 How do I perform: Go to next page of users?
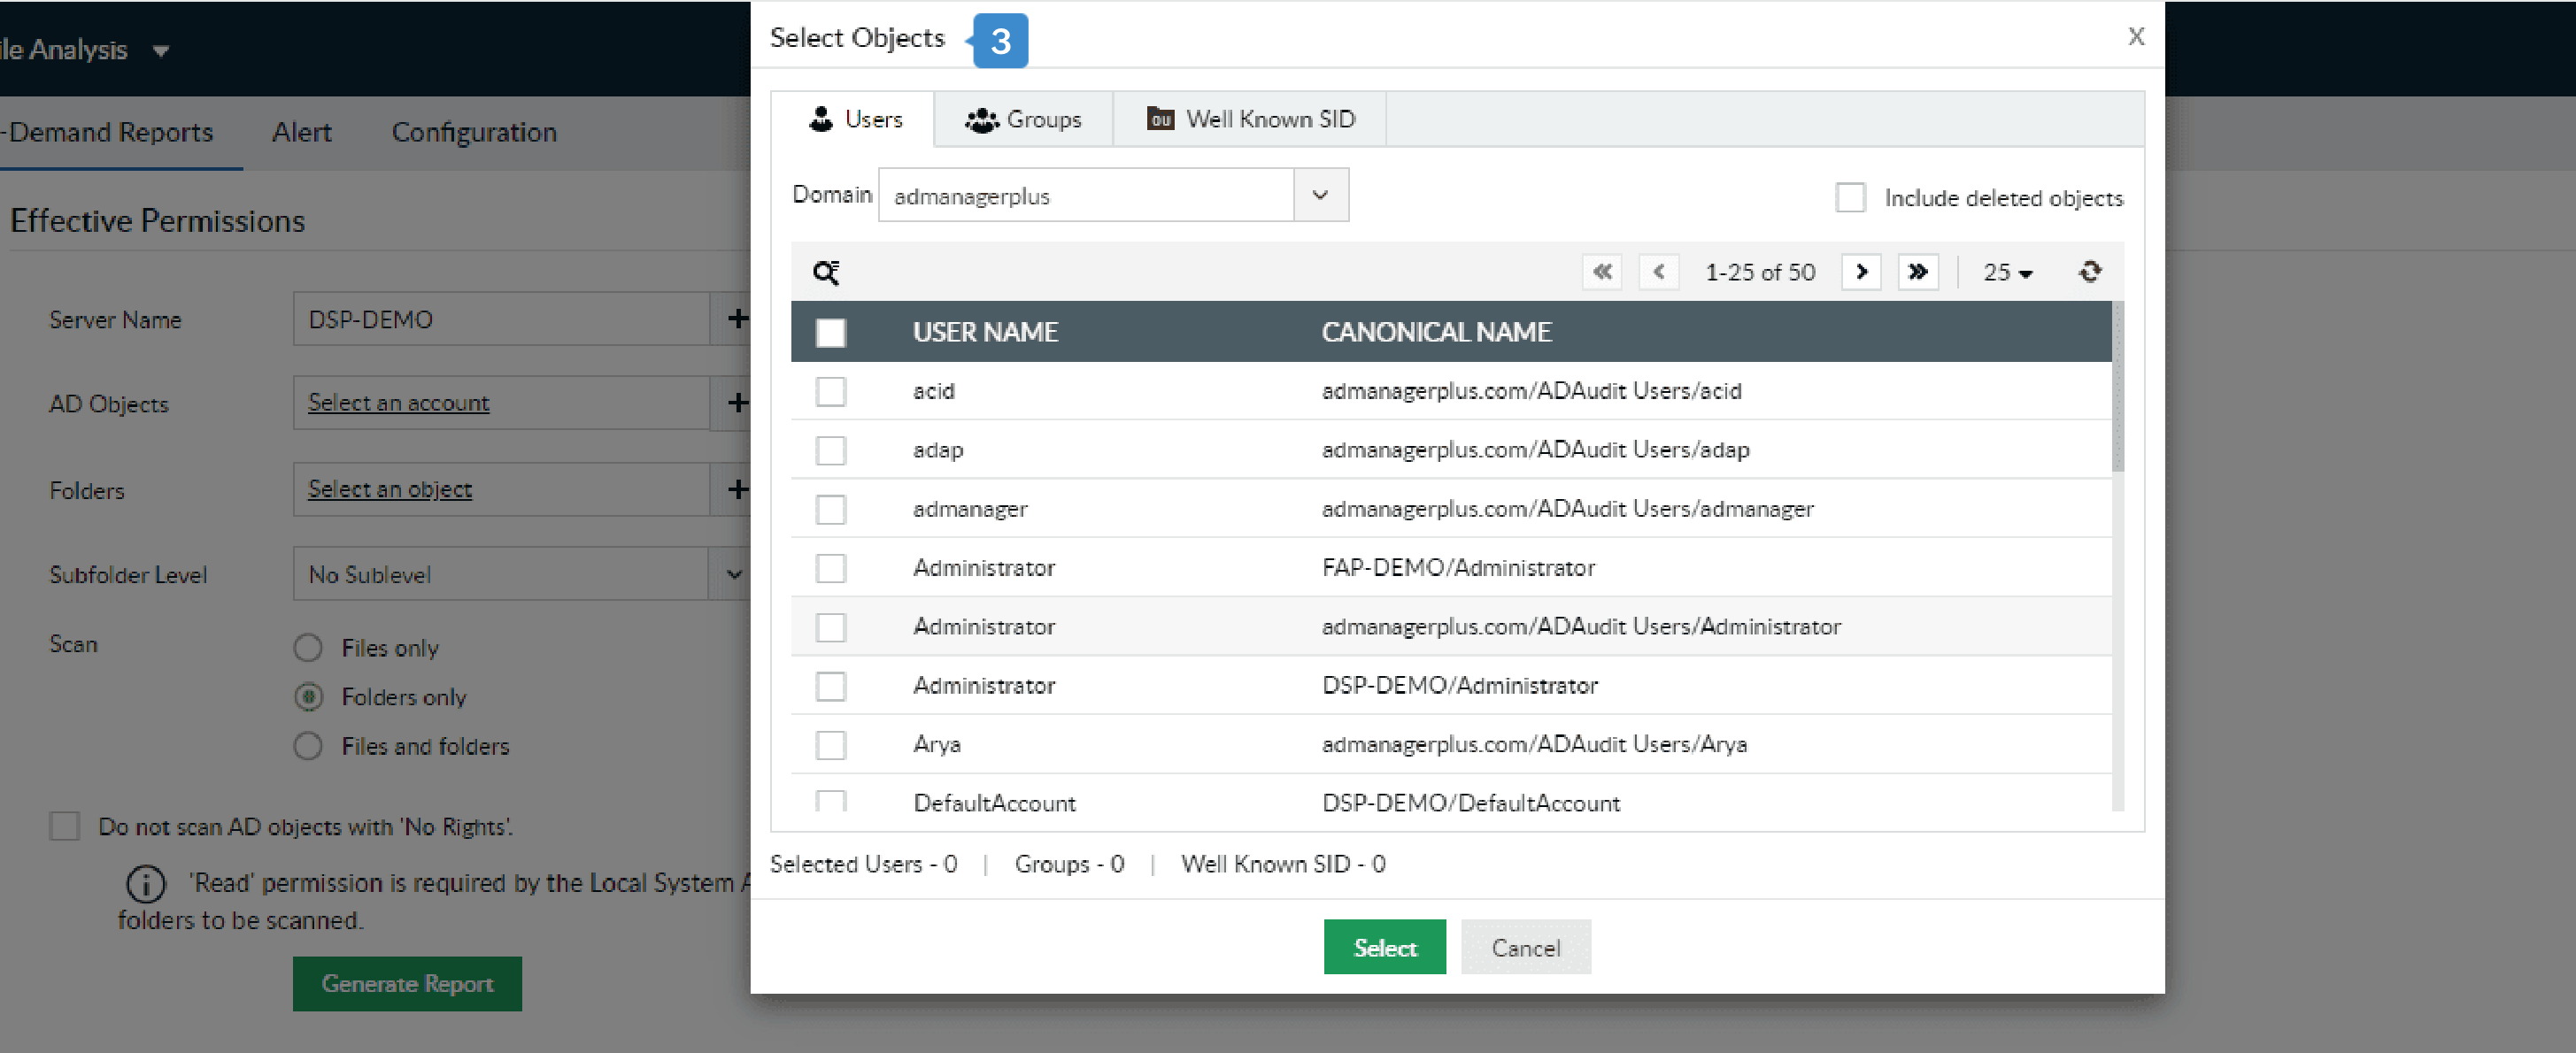(1861, 272)
